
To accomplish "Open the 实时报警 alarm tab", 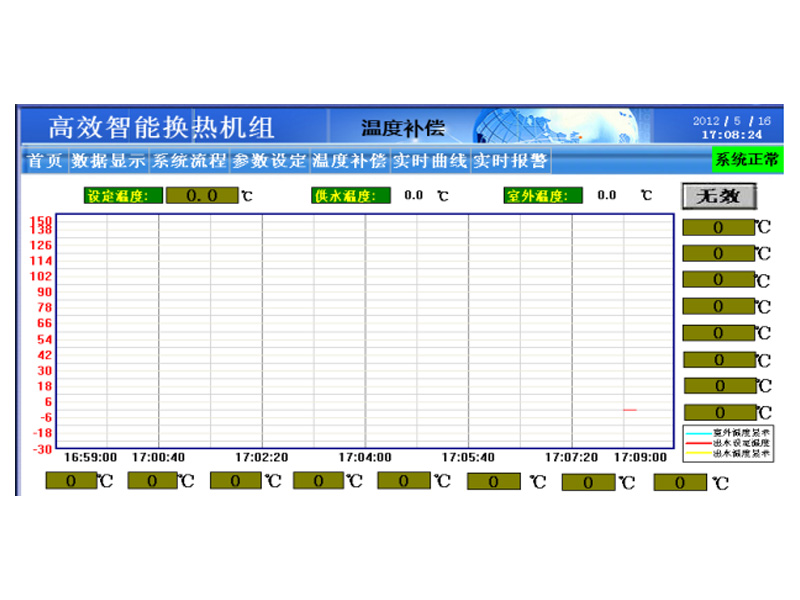I will tap(509, 161).
